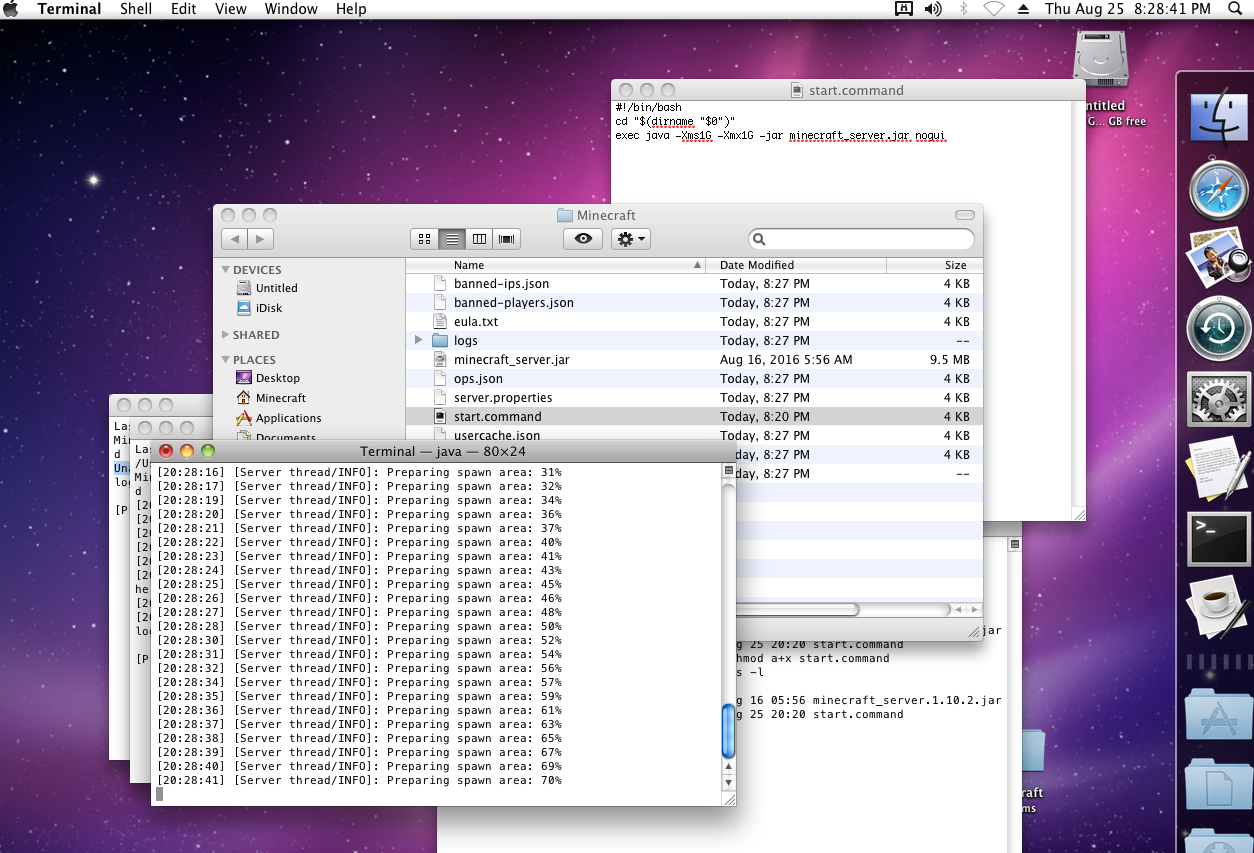The image size is (1254, 853).
Task: Select the file banned-ips.json
Action: tap(694, 284)
